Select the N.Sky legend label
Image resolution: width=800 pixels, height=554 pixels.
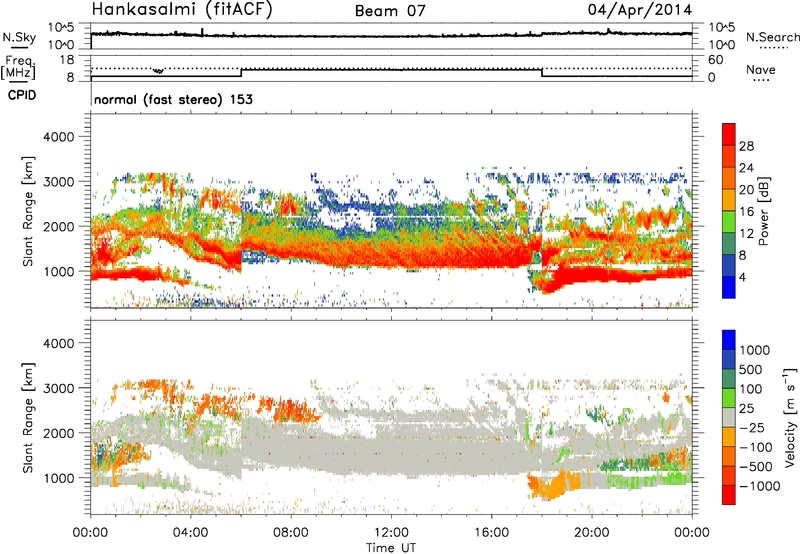pyautogui.click(x=19, y=37)
